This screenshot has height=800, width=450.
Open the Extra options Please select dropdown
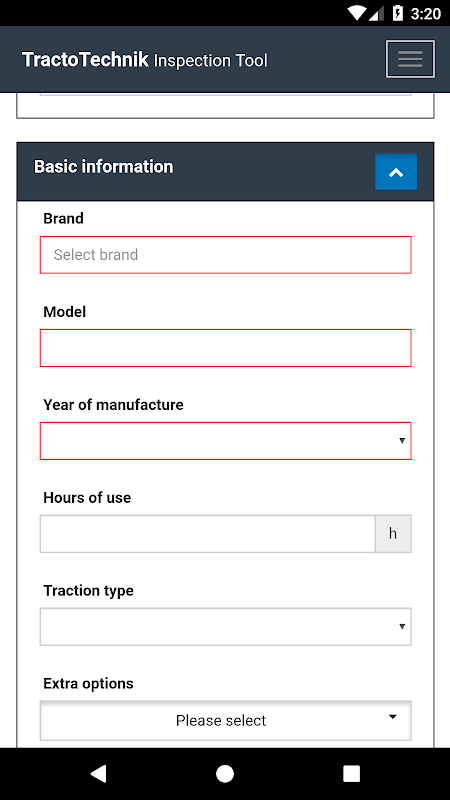(226, 720)
